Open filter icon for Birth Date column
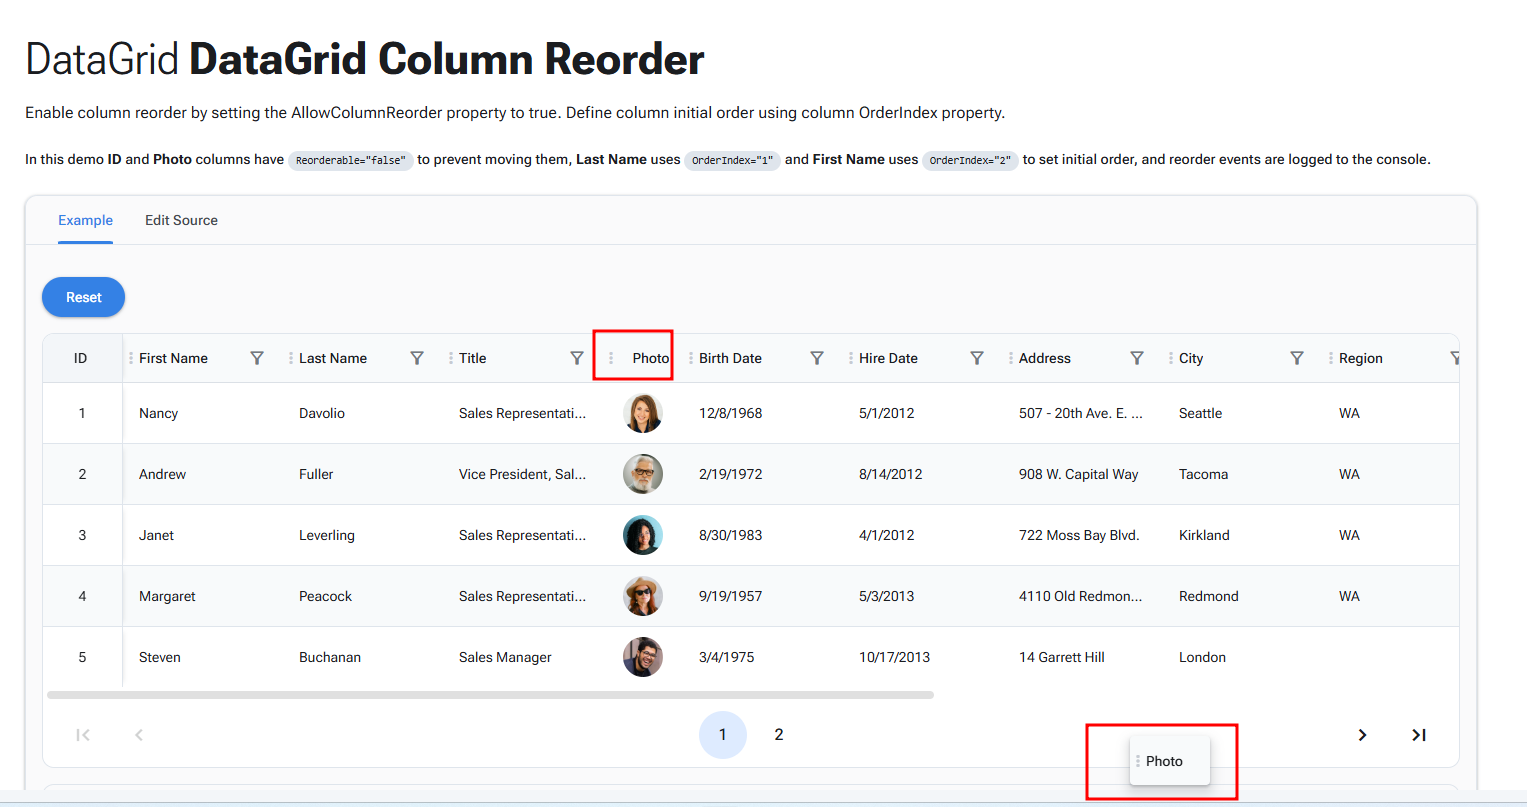The image size is (1527, 807). (817, 358)
